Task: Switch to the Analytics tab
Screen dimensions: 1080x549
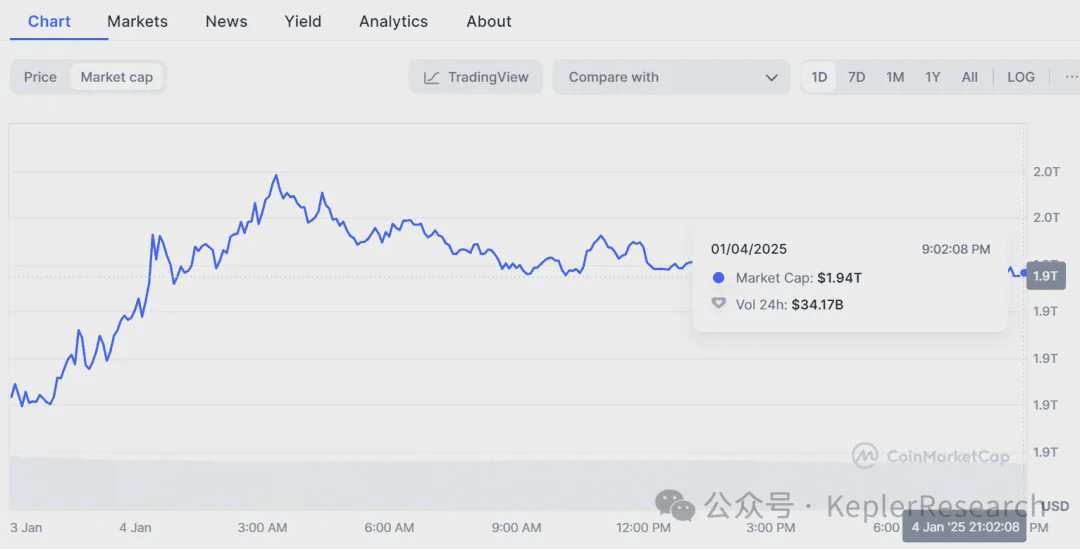Action: (393, 21)
